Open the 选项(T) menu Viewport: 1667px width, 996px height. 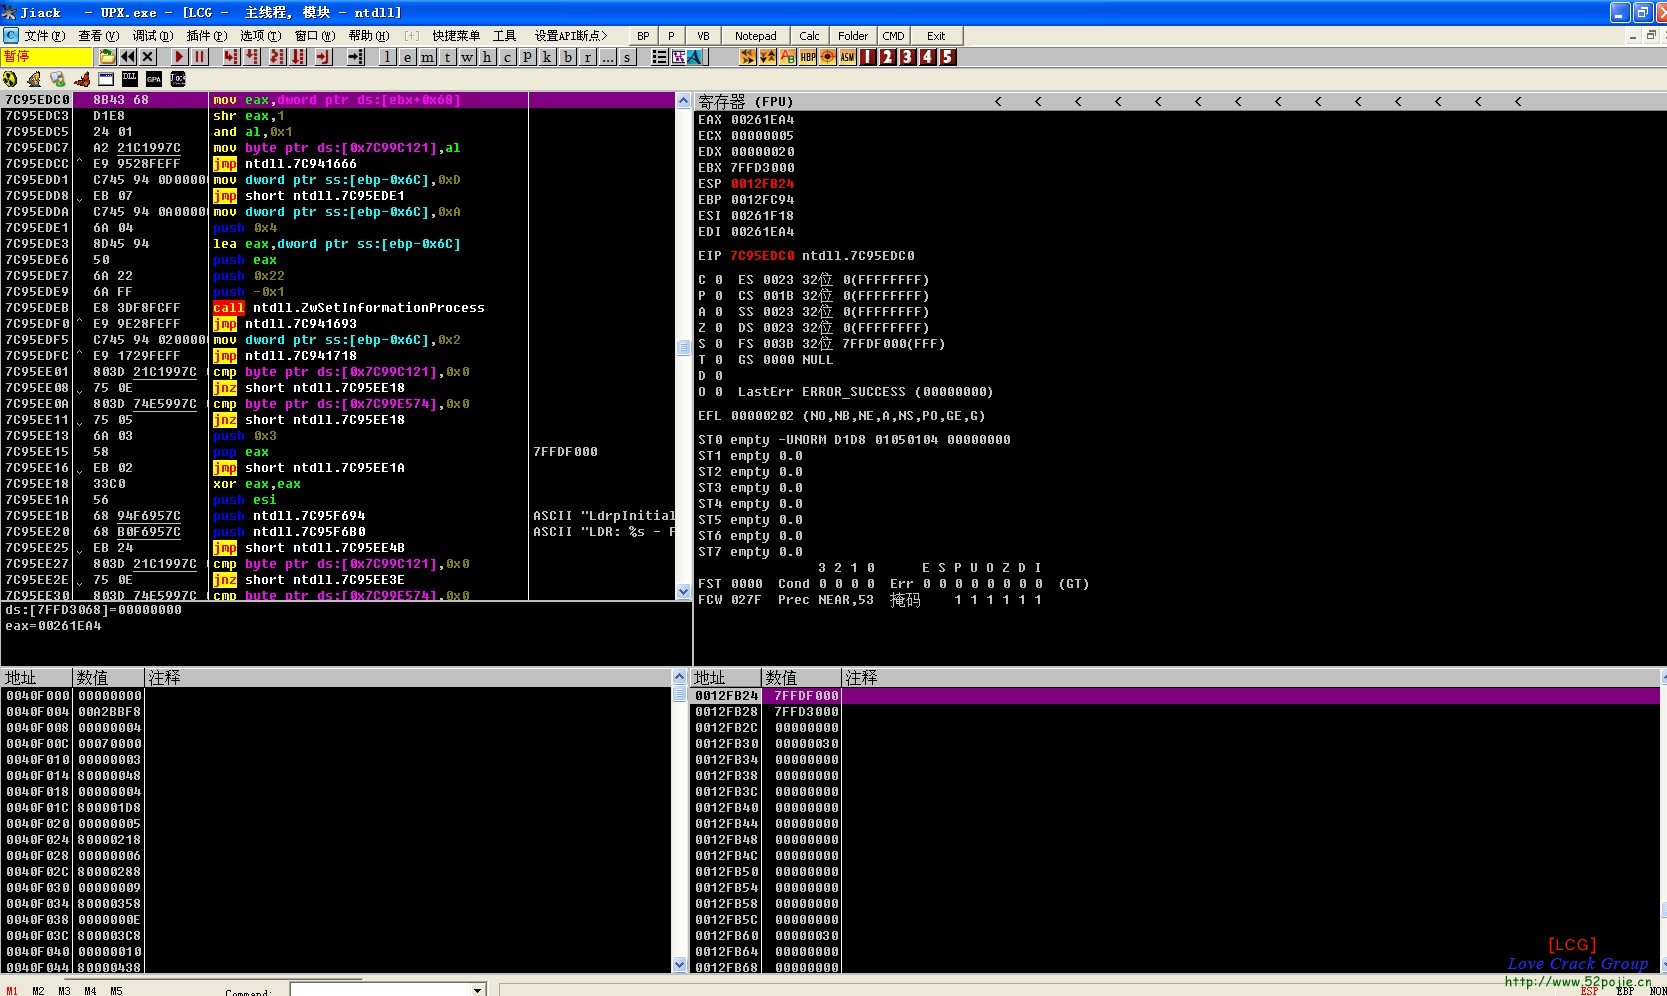(260, 35)
